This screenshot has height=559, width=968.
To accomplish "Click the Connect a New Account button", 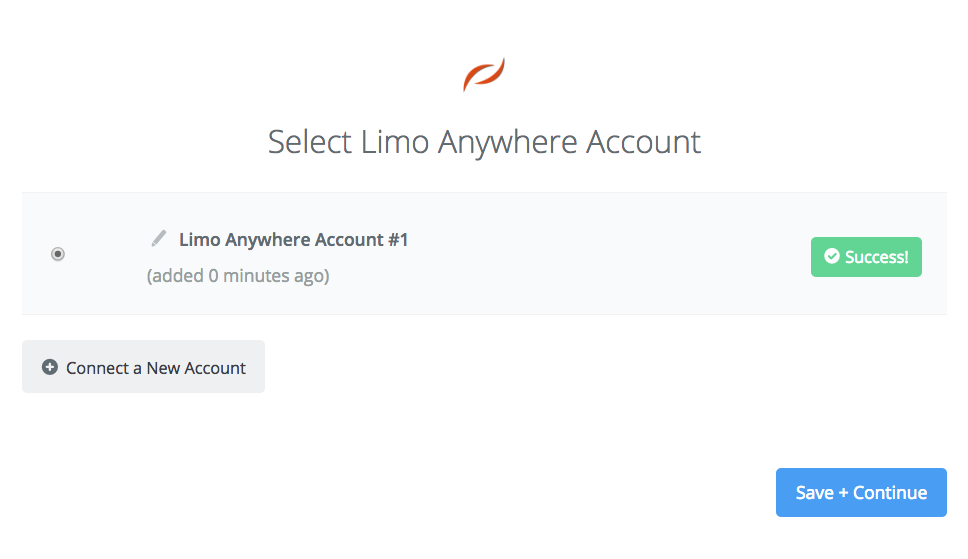I will click(143, 366).
